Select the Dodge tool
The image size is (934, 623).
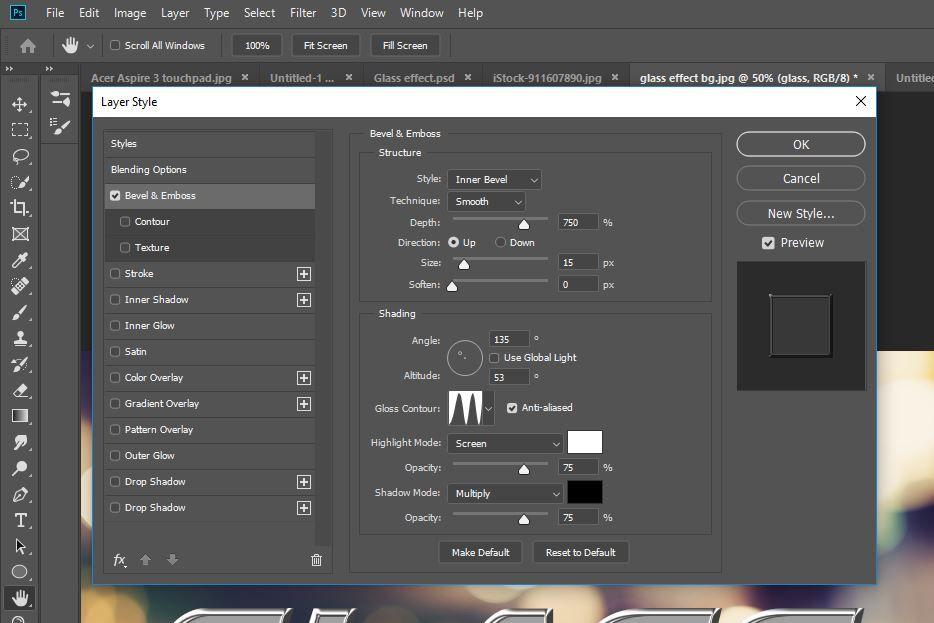(20, 469)
